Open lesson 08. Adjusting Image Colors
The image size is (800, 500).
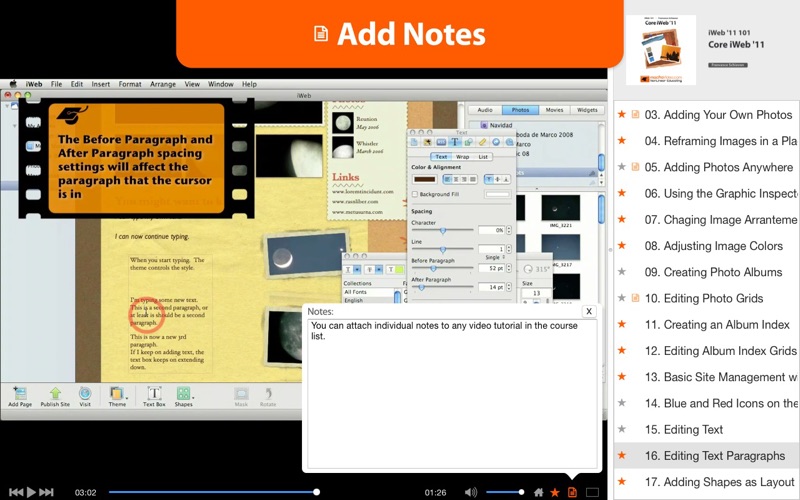[713, 246]
